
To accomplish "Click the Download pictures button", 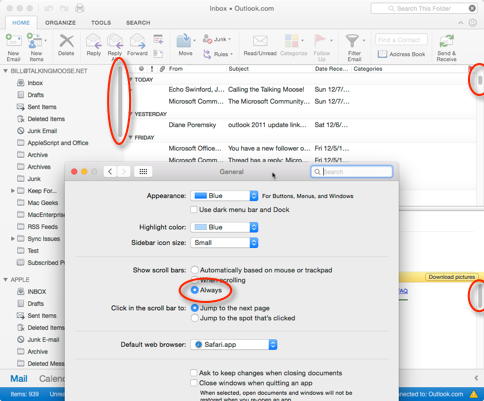I will (452, 277).
